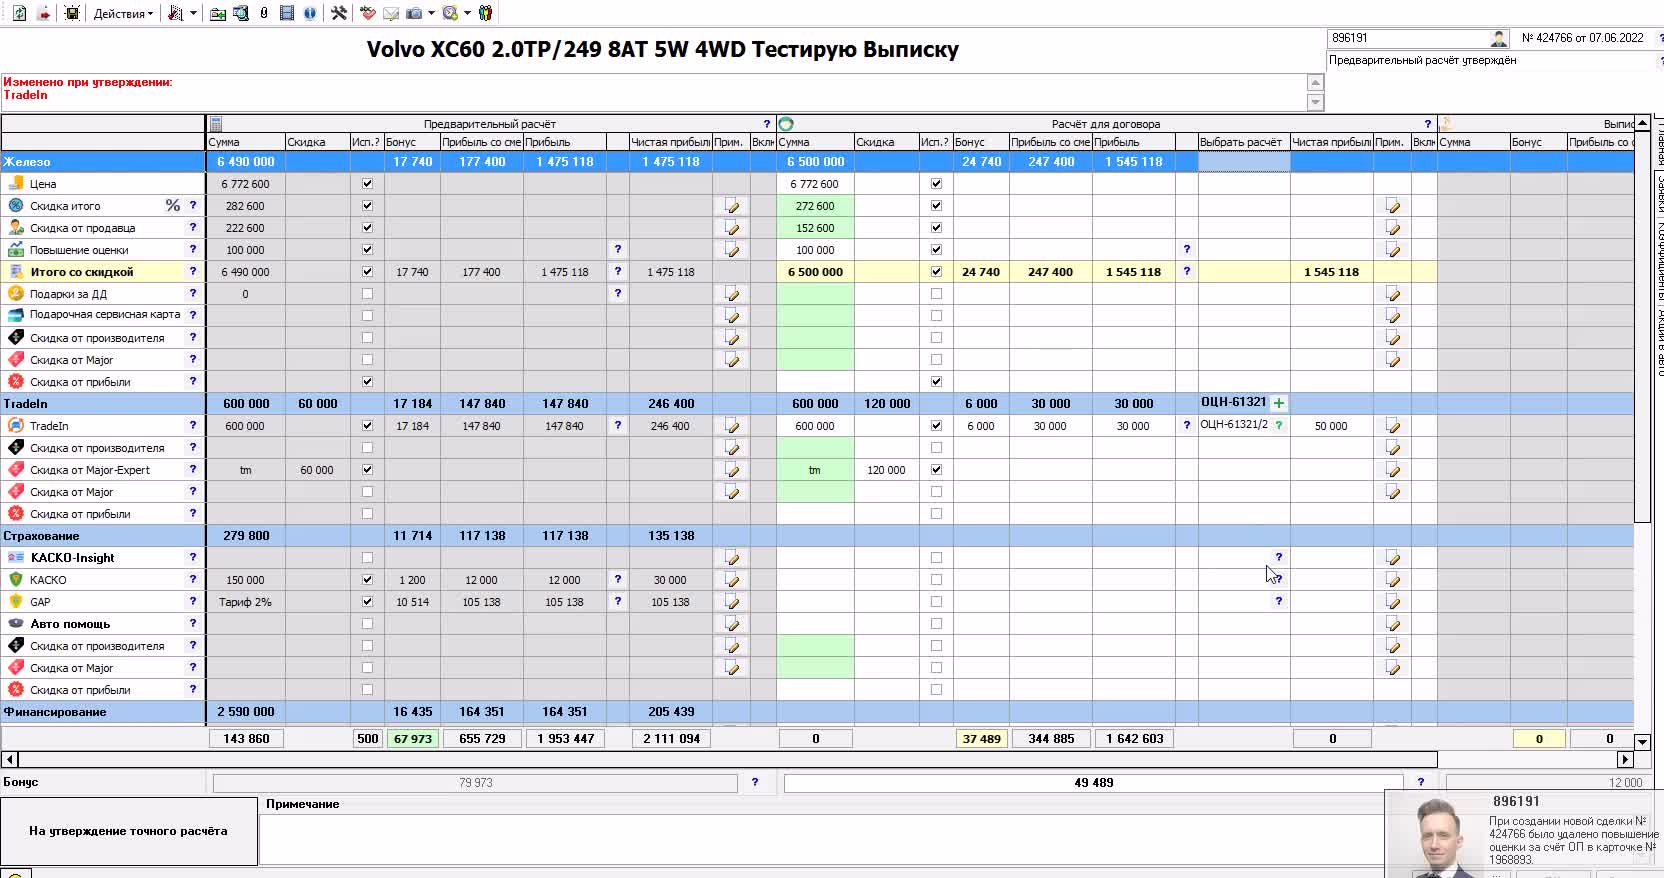Open the tools wrench-and-hammer icon
1664x878 pixels.
click(x=340, y=13)
